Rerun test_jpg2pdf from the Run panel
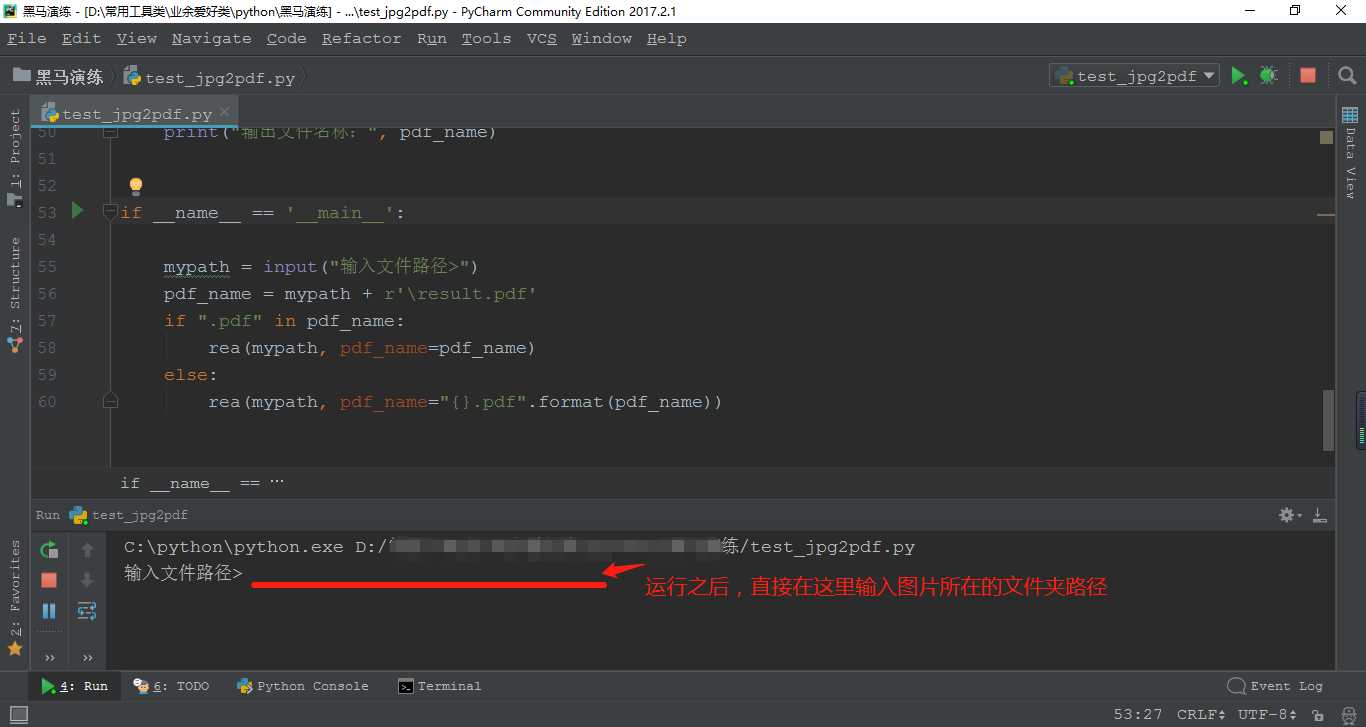The height and width of the screenshot is (727, 1366). (49, 549)
